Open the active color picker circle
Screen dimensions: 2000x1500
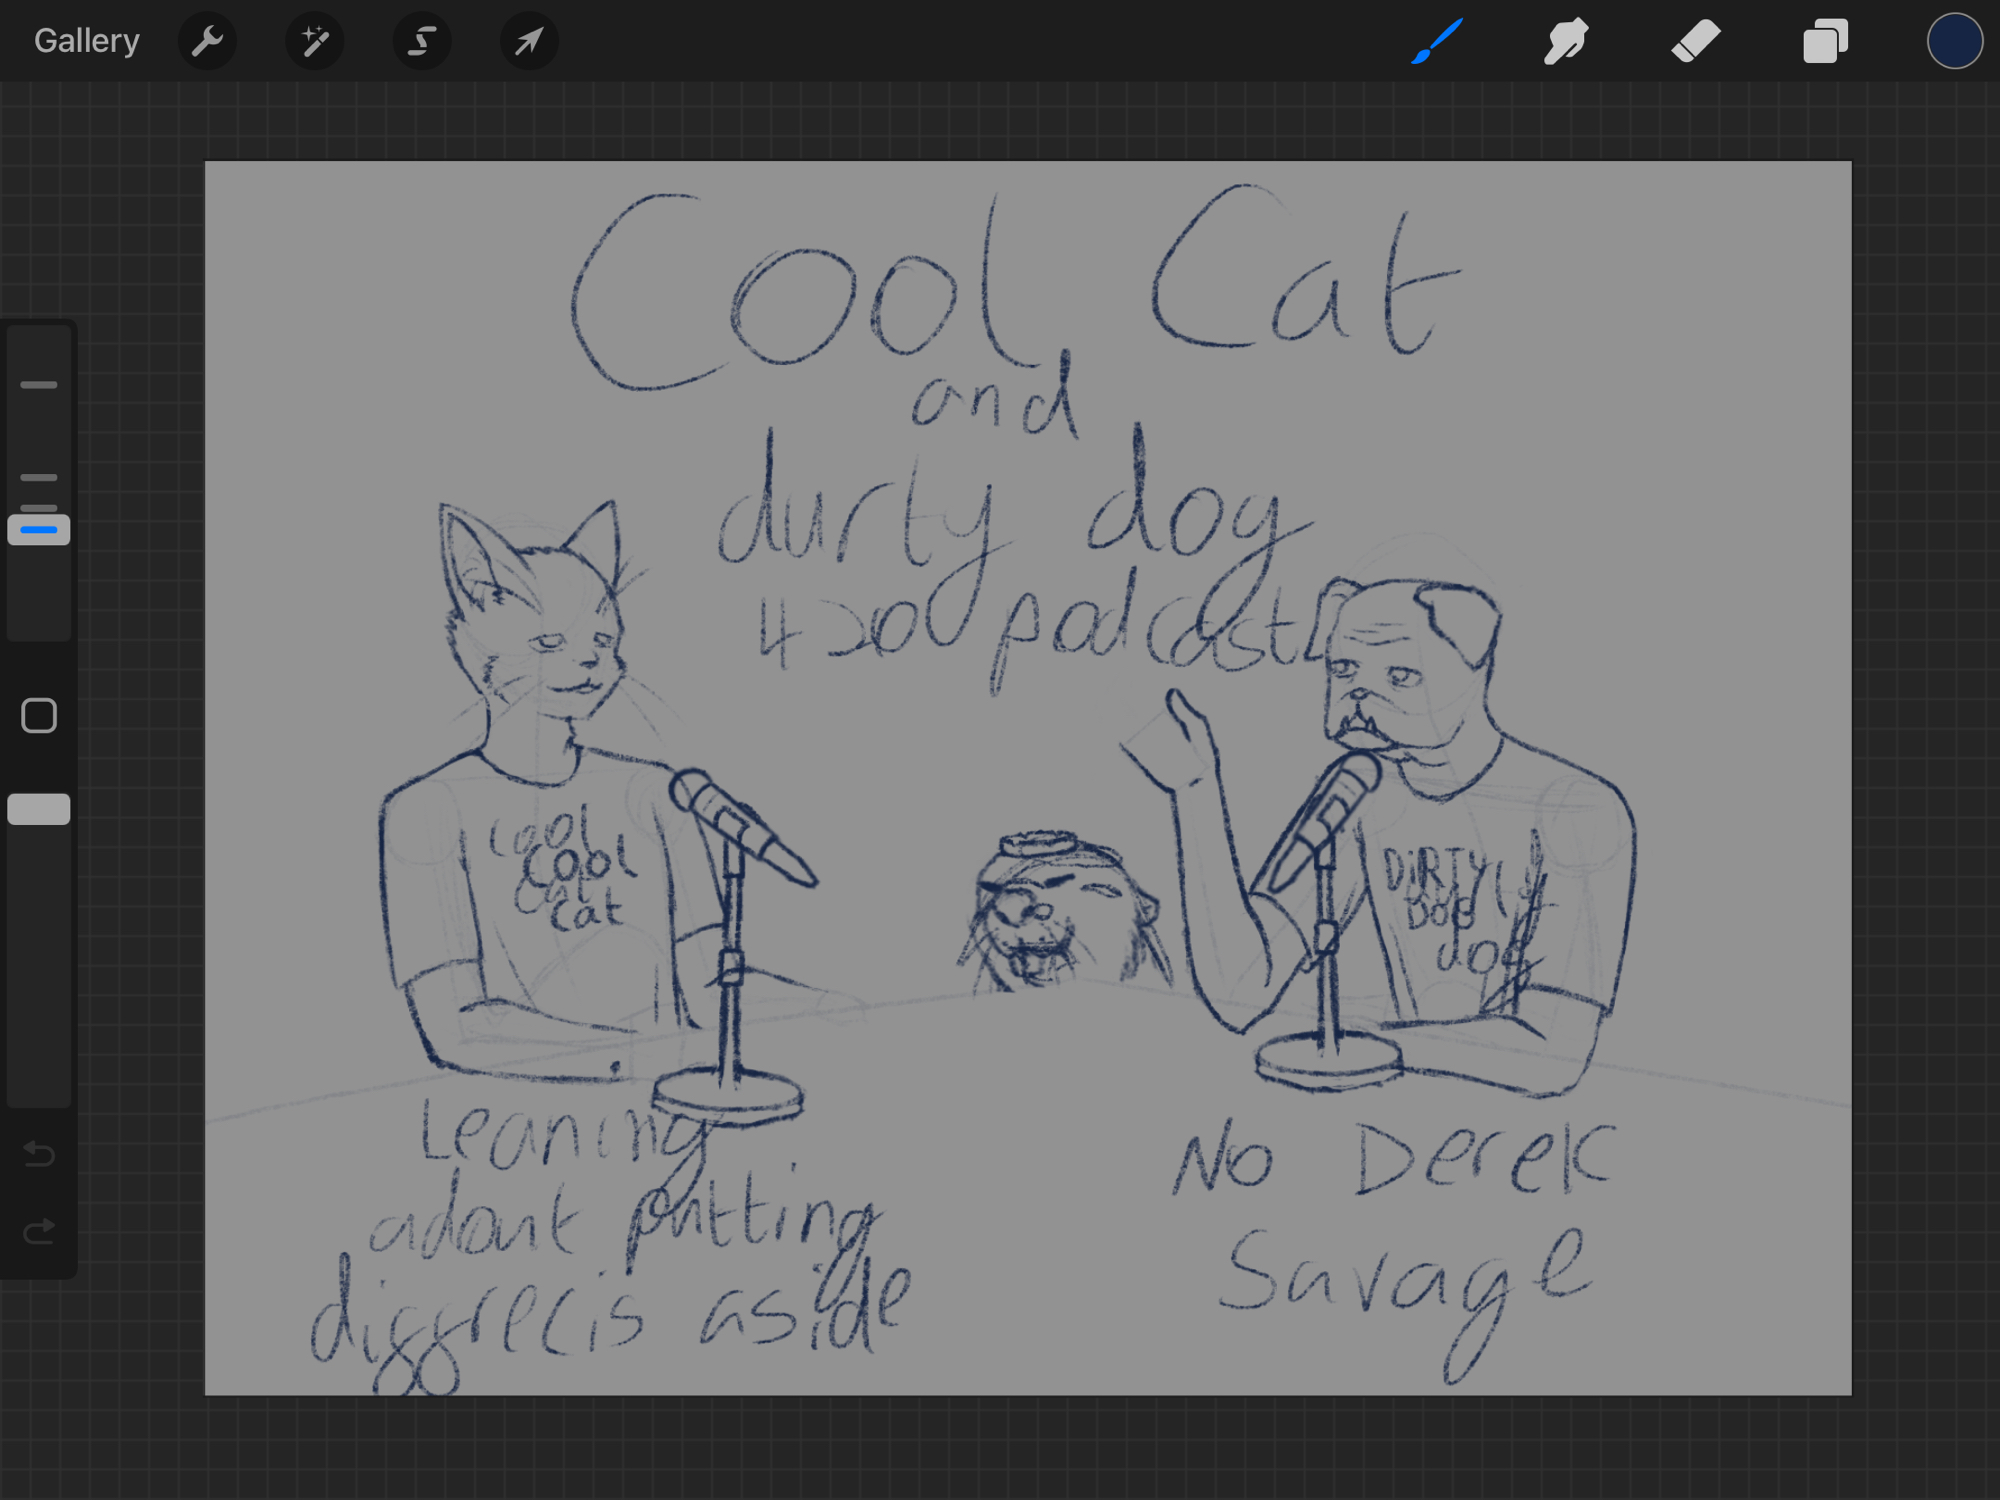(1954, 41)
